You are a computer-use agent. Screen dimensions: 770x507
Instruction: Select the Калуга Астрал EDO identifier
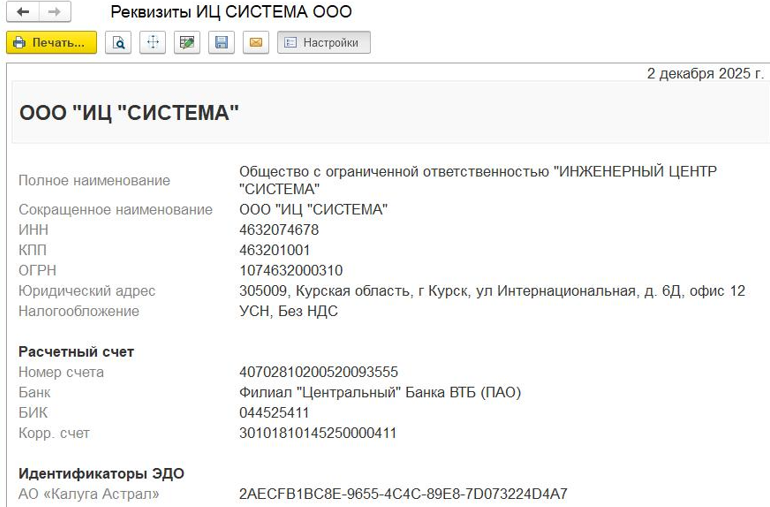tap(403, 494)
